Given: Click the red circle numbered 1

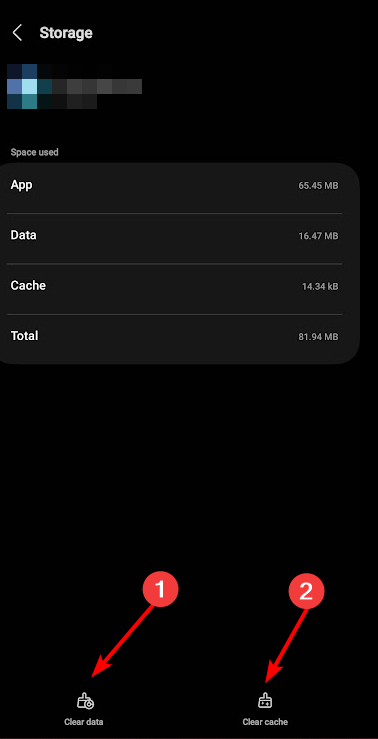Looking at the screenshot, I should coord(160,589).
